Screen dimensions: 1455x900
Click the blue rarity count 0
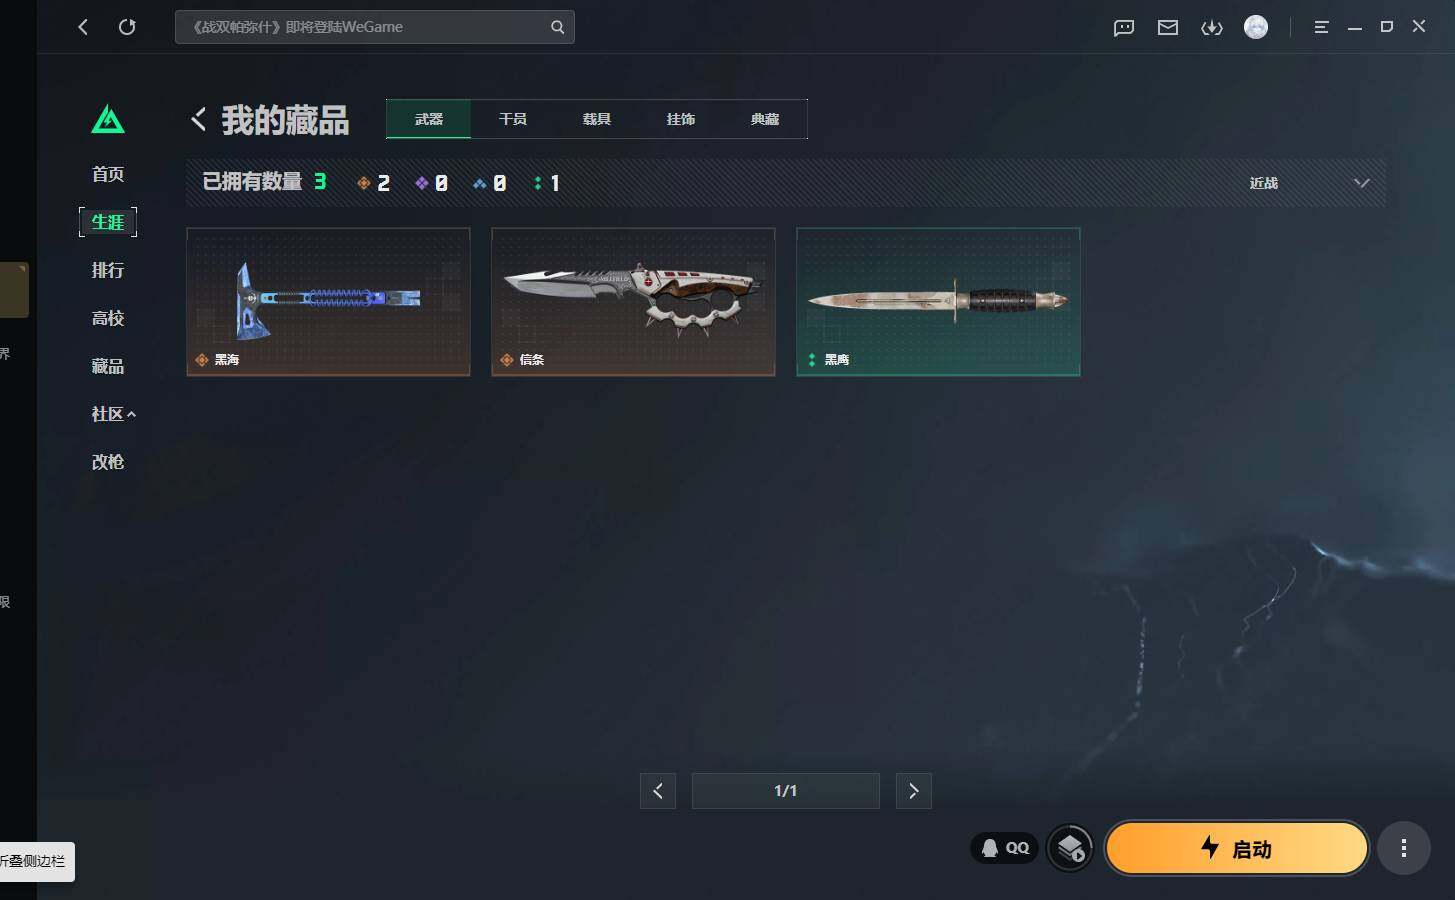tap(489, 183)
